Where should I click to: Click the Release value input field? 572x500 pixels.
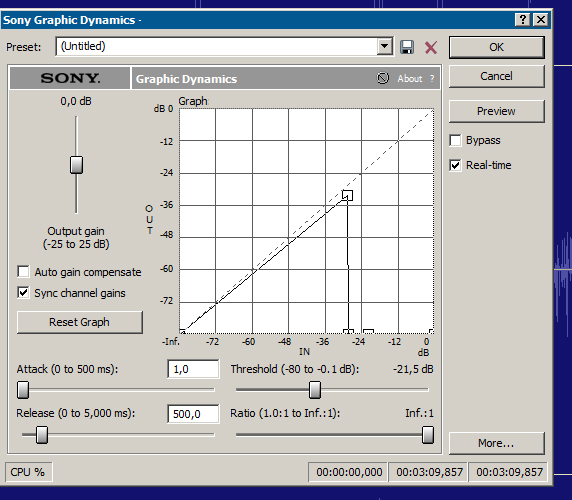[193, 414]
